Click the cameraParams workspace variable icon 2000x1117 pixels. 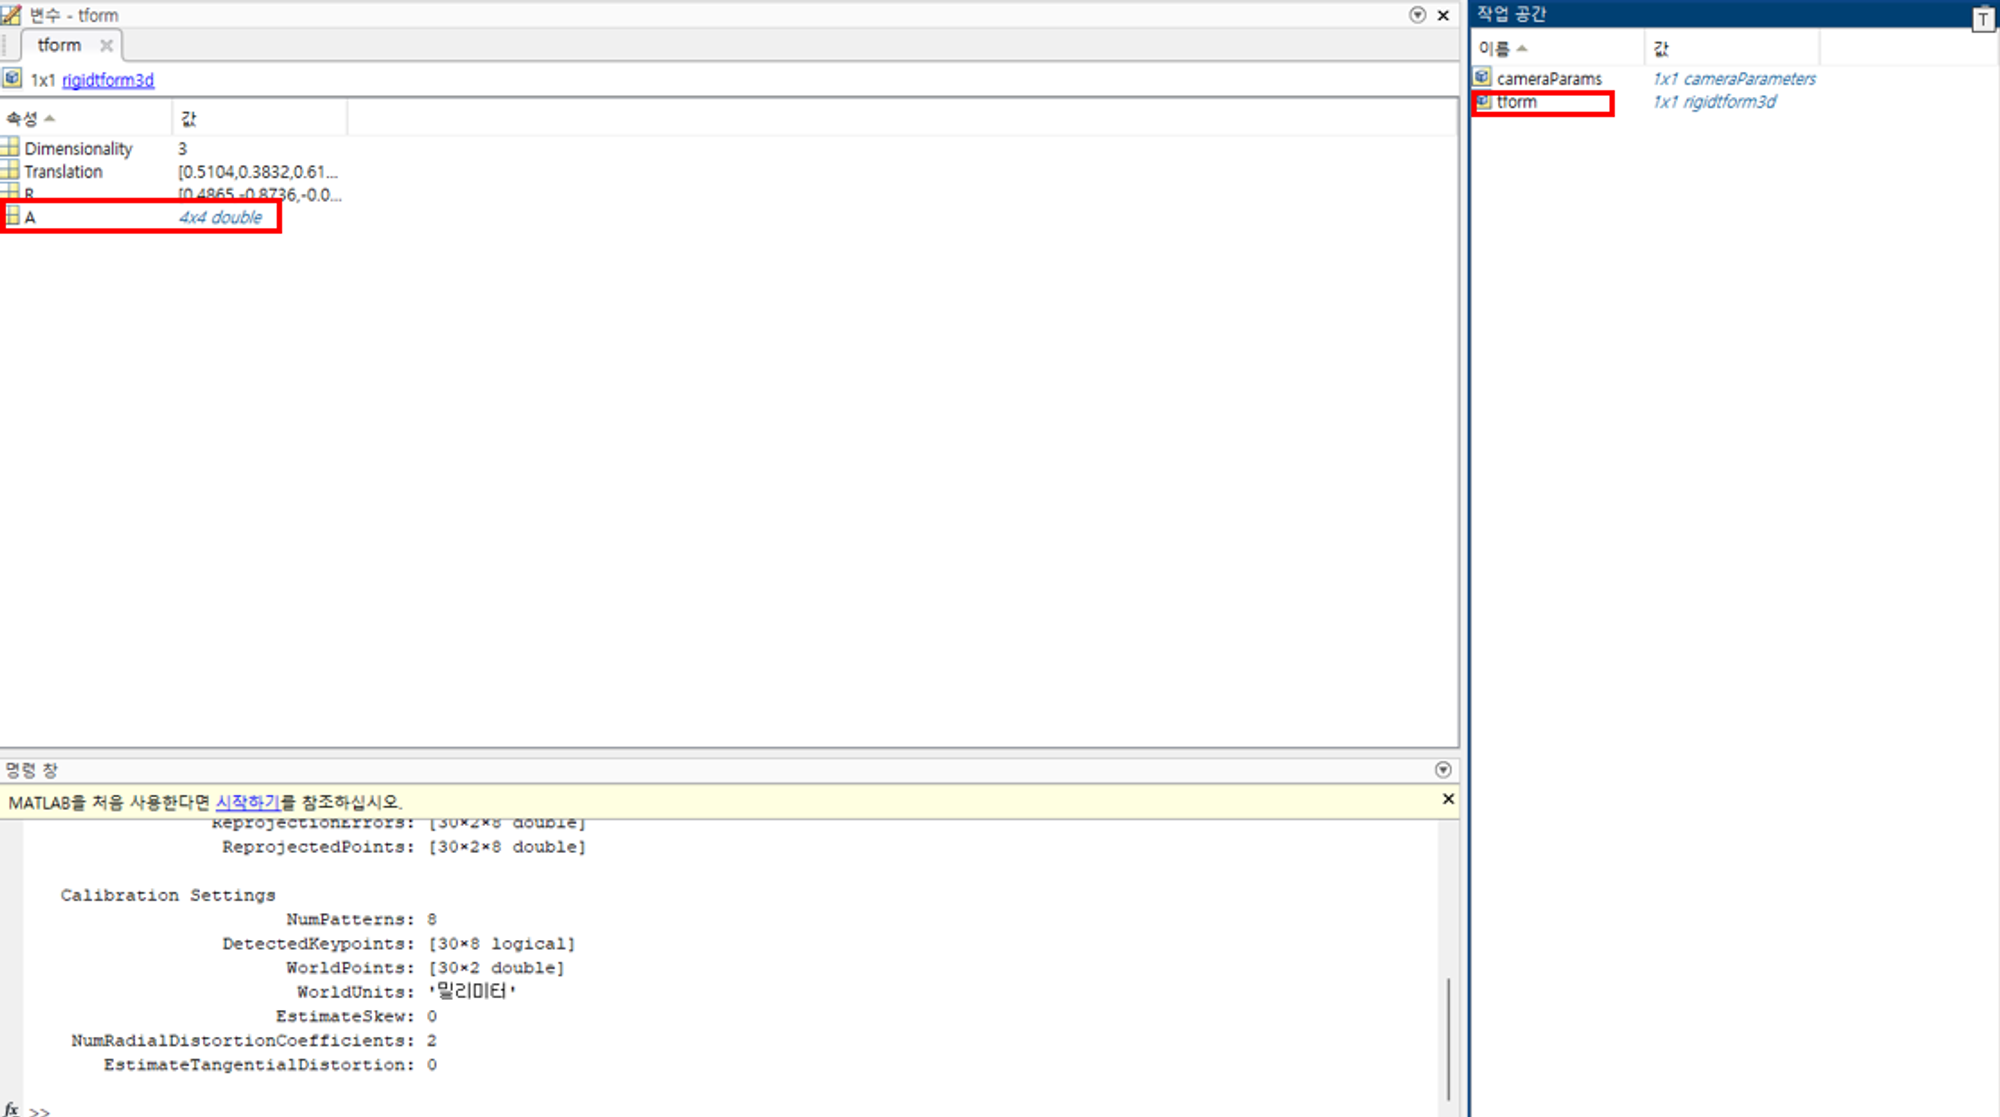click(x=1482, y=78)
